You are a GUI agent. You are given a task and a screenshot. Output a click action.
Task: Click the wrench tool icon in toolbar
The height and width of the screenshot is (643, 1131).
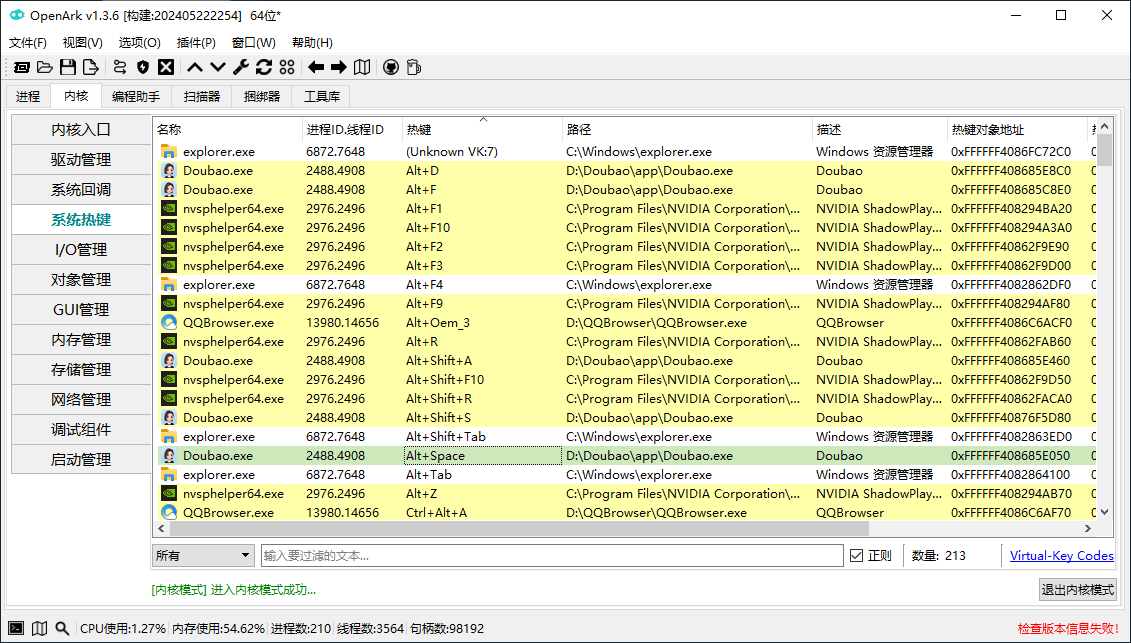(x=241, y=67)
